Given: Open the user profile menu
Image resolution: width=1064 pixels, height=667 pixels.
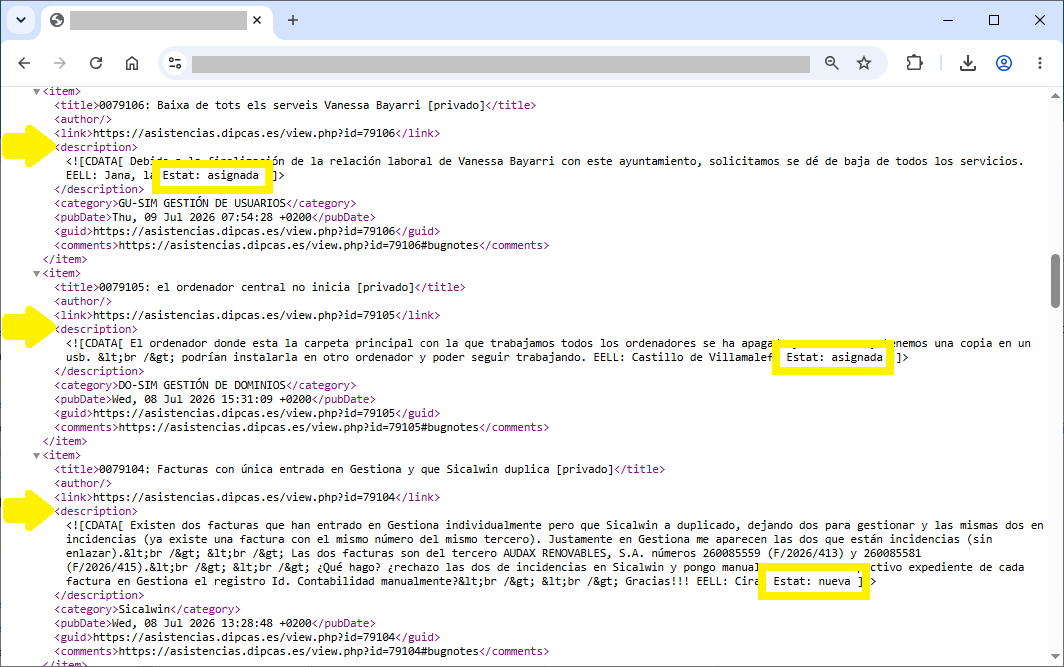Looking at the screenshot, I should (x=1004, y=63).
